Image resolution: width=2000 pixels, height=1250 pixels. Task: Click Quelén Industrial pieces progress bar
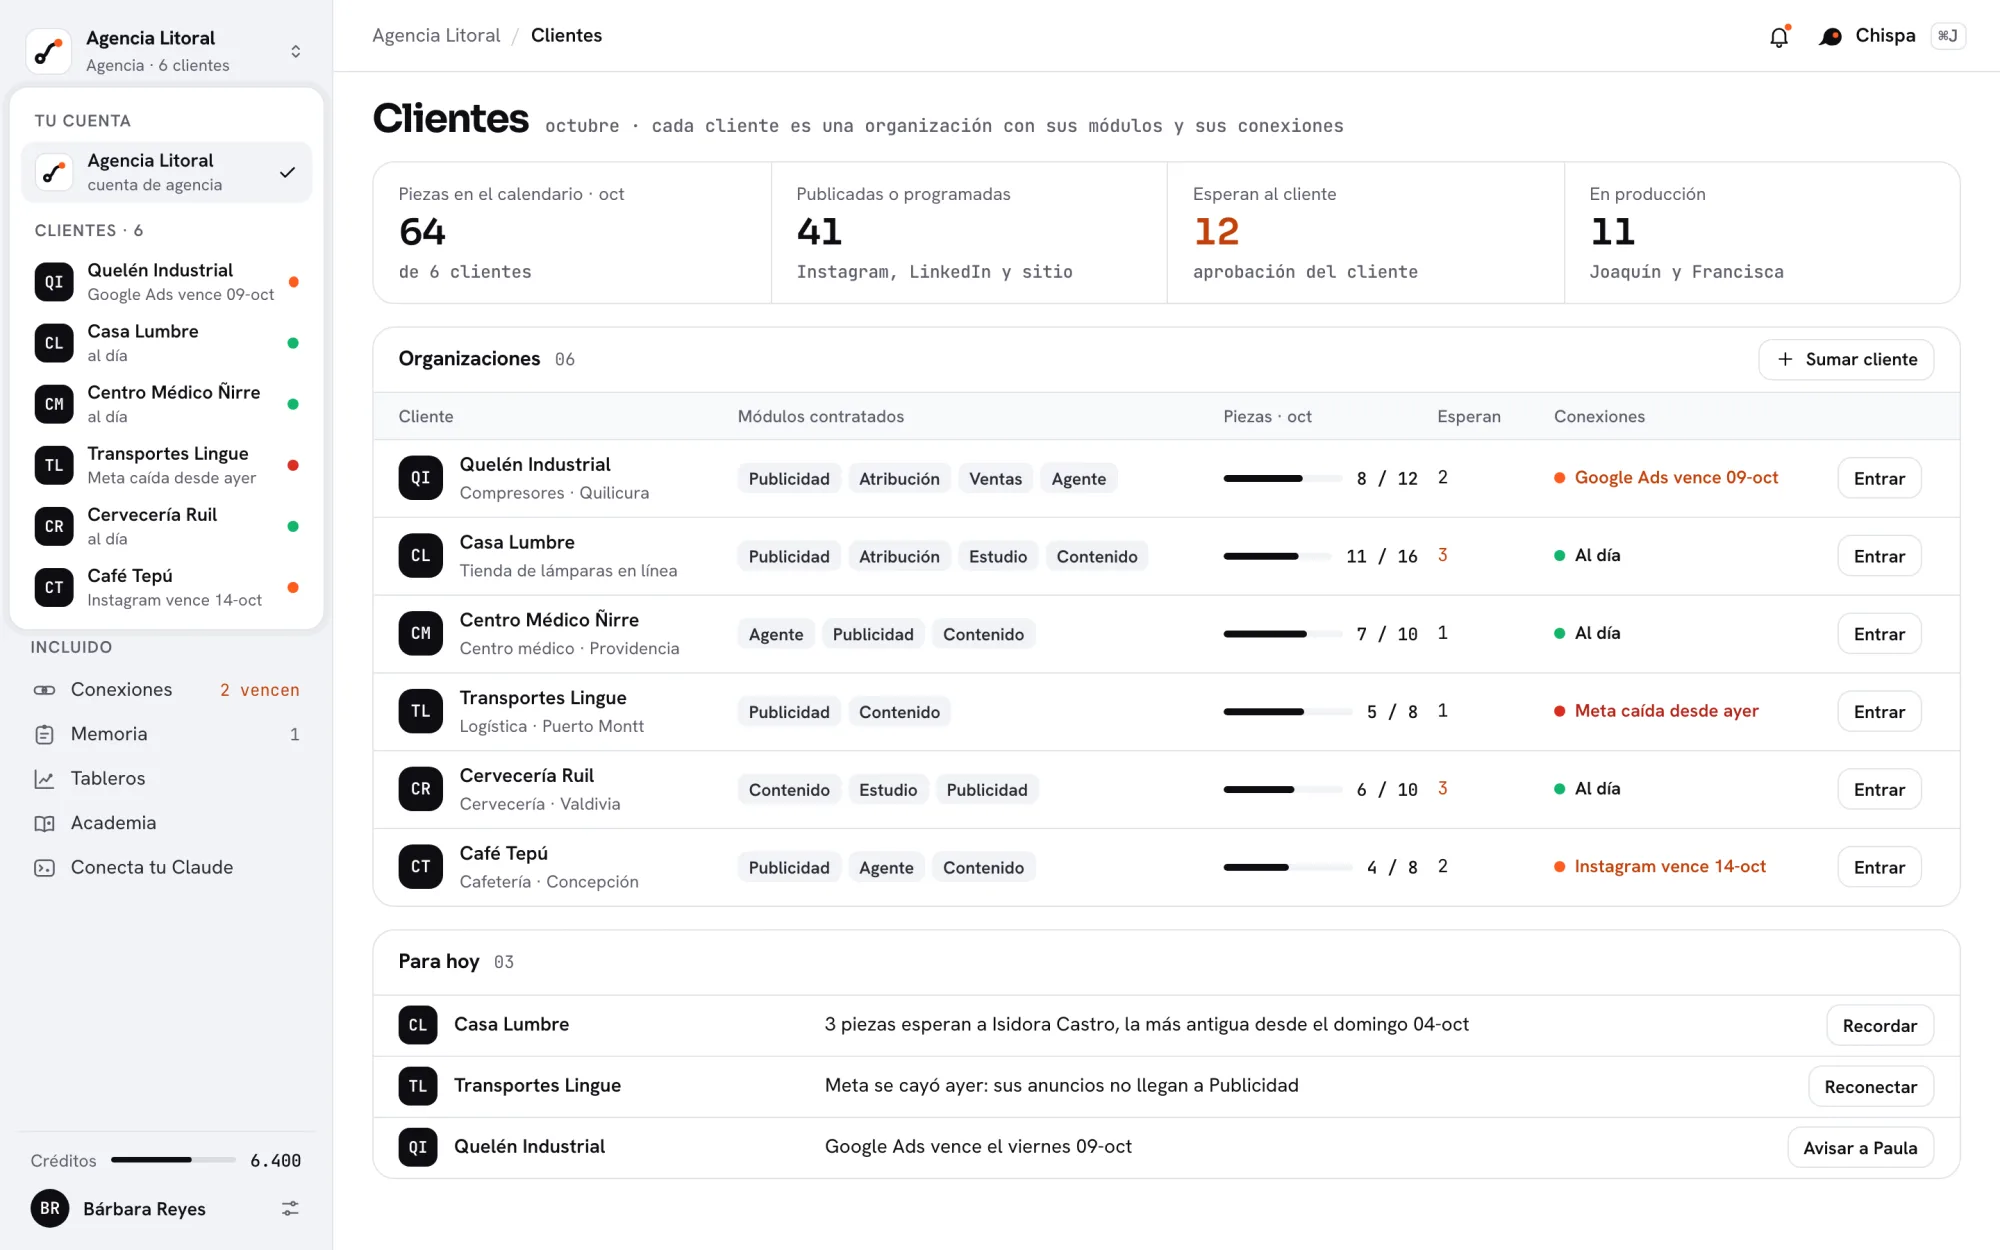pos(1282,478)
